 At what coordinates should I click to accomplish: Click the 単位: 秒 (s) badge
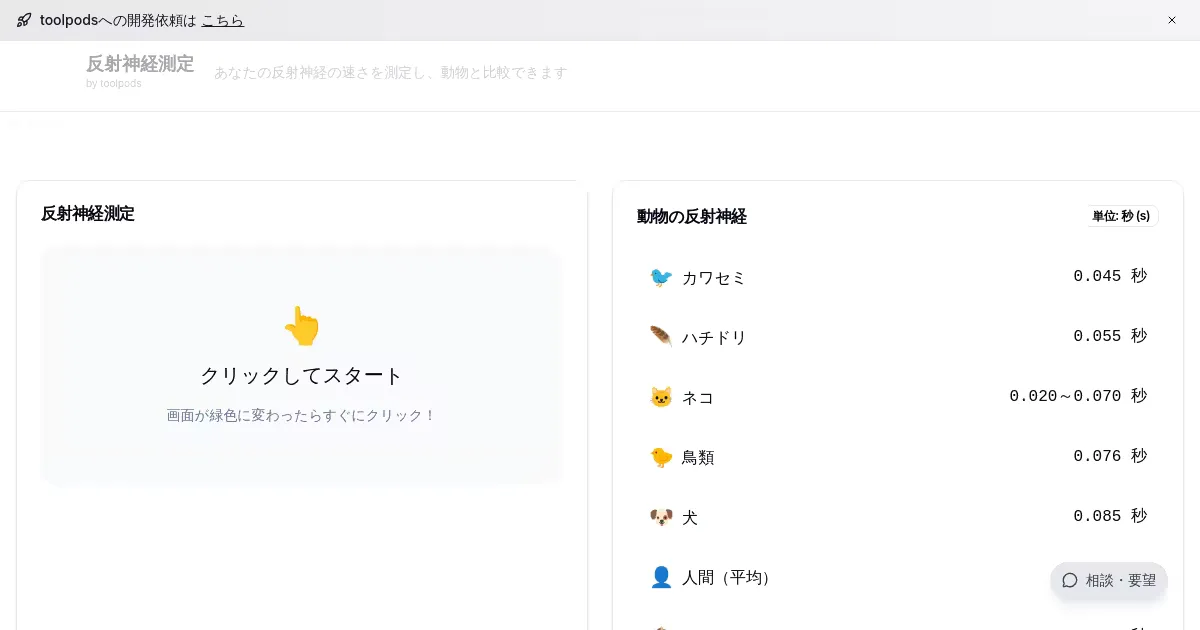[x=1121, y=216]
